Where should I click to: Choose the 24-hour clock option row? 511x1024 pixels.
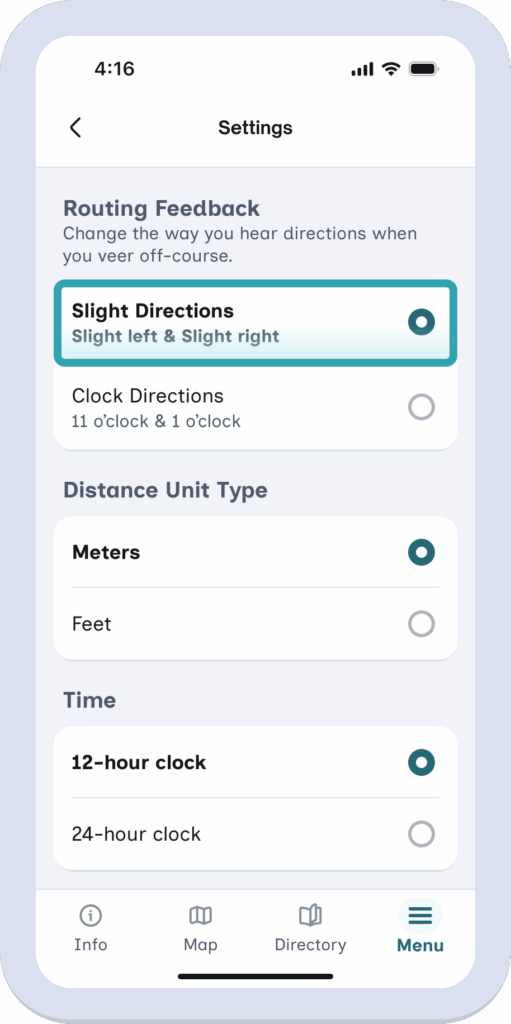(x=256, y=835)
